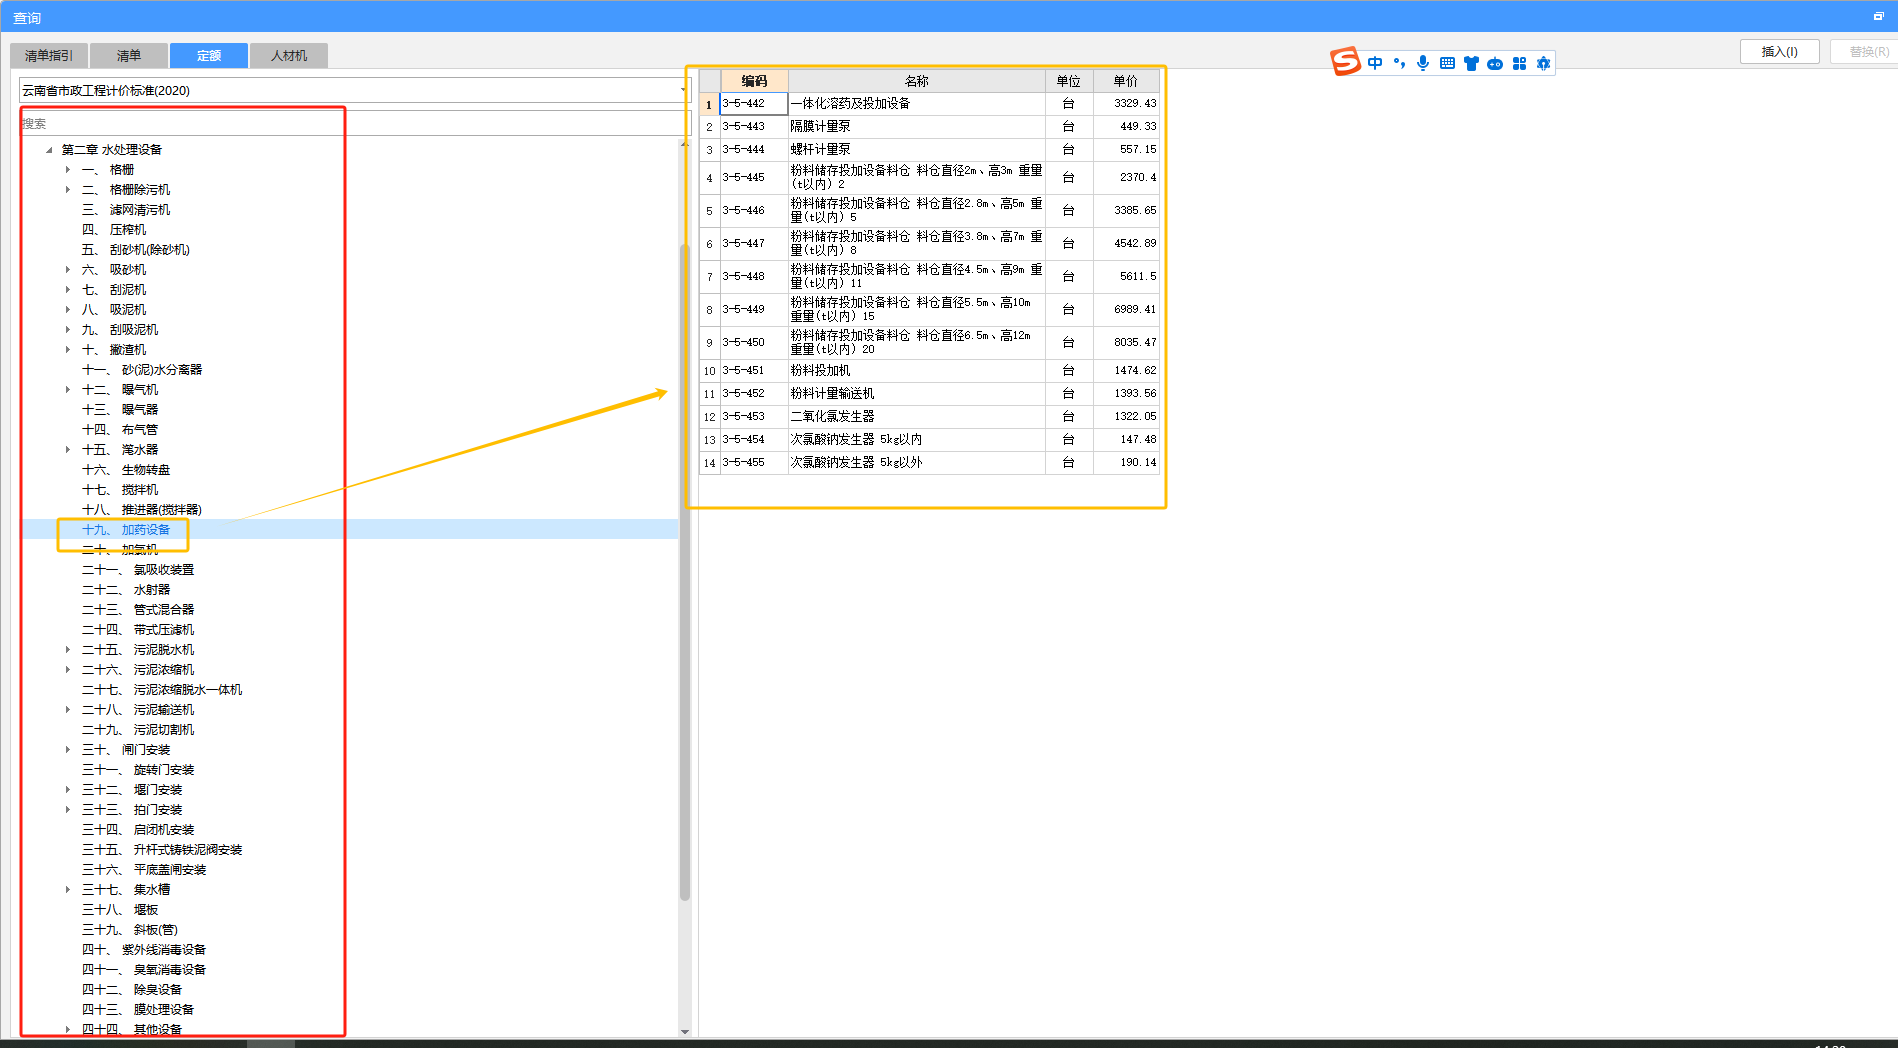Click price cell 8035.47
This screenshot has width=1898, height=1048.
(1126, 342)
